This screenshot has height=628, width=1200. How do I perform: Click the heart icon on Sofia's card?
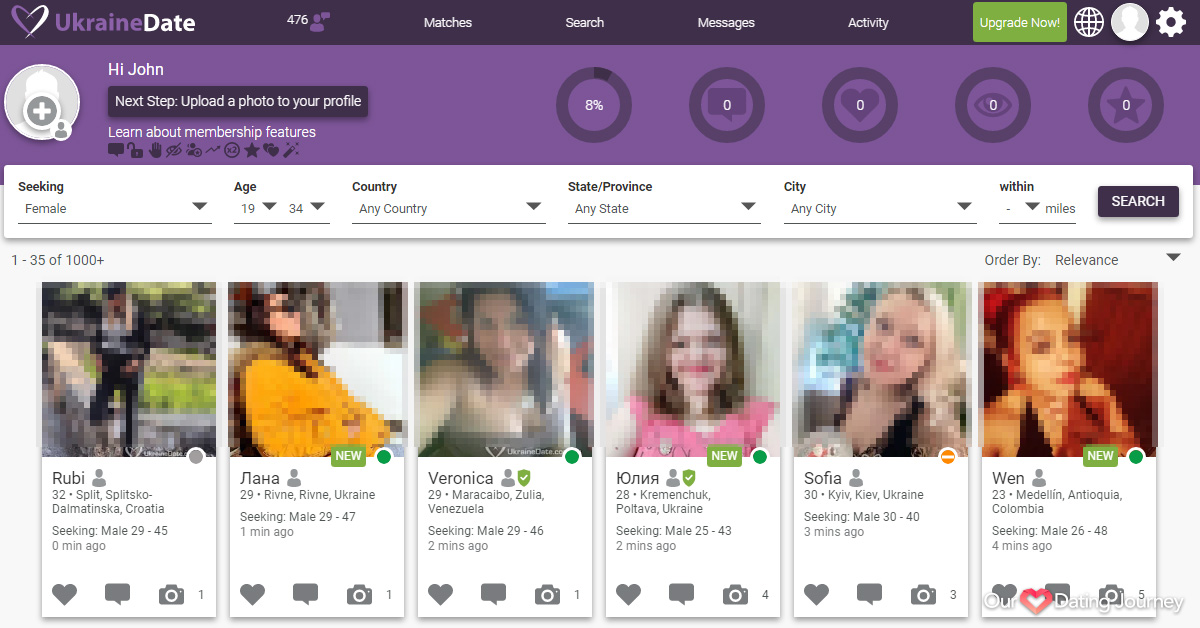click(817, 595)
